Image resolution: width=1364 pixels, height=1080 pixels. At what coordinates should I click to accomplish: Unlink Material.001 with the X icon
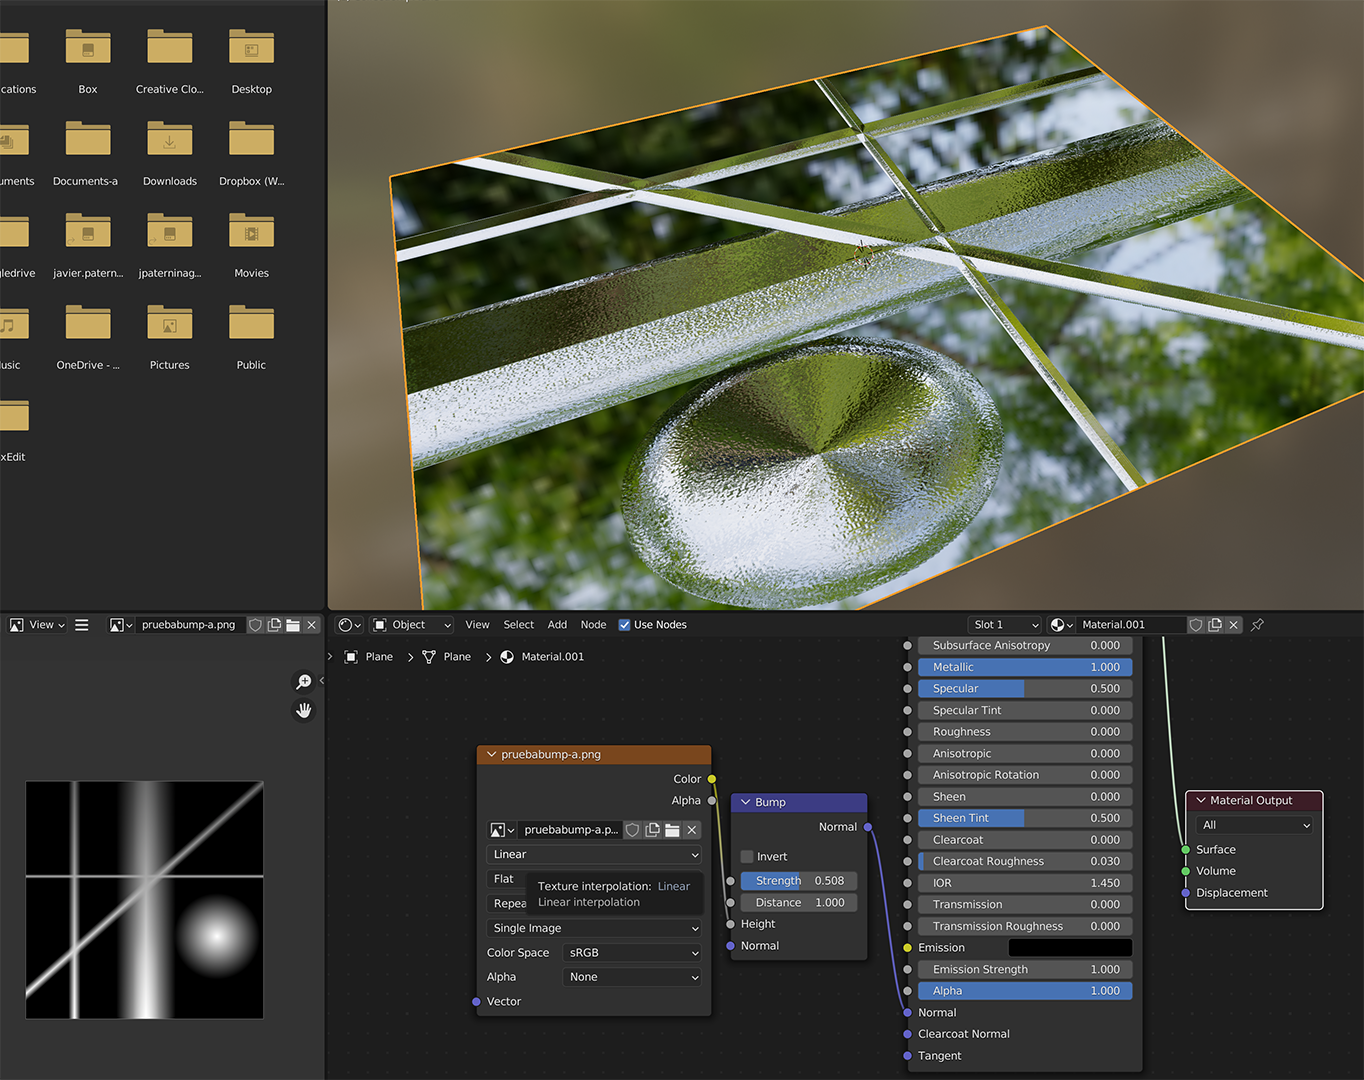click(x=1234, y=625)
